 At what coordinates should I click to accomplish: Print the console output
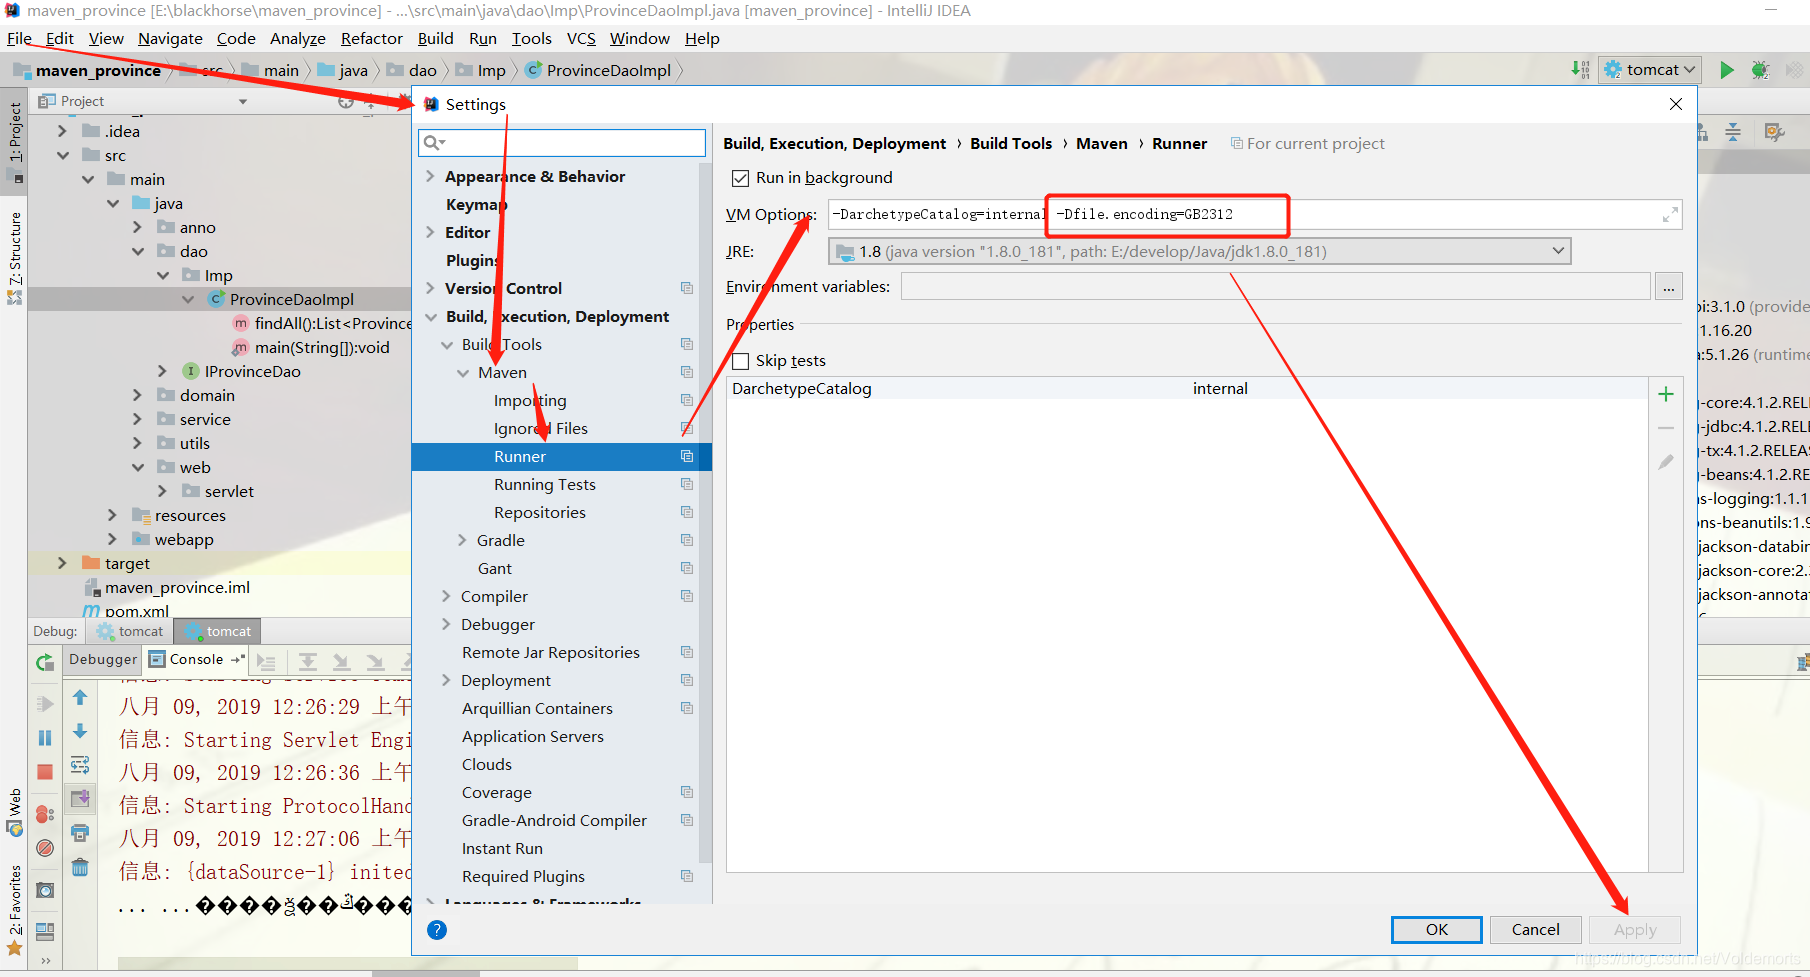(x=80, y=833)
